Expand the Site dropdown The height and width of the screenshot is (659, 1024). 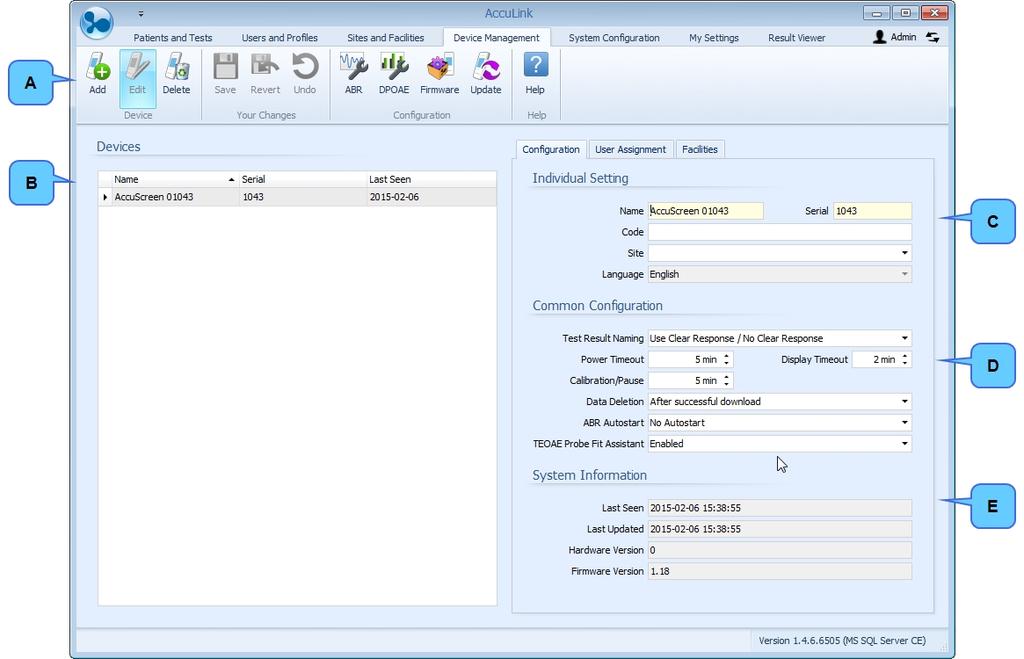point(904,253)
